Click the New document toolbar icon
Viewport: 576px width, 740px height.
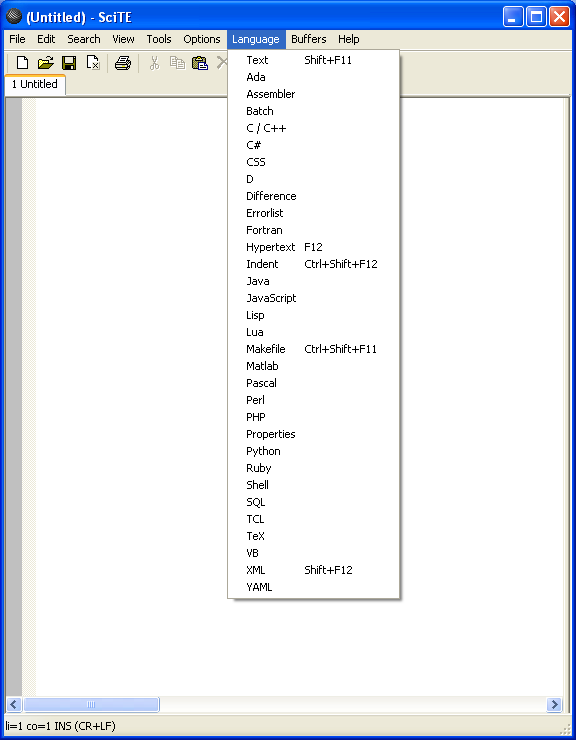click(22, 63)
